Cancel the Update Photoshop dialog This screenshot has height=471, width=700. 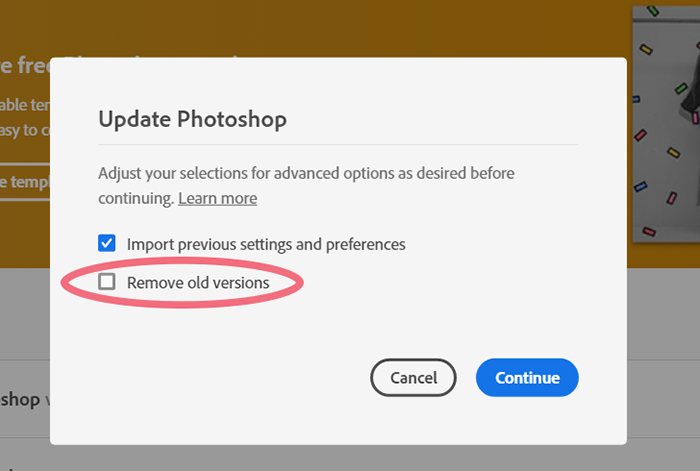(413, 378)
